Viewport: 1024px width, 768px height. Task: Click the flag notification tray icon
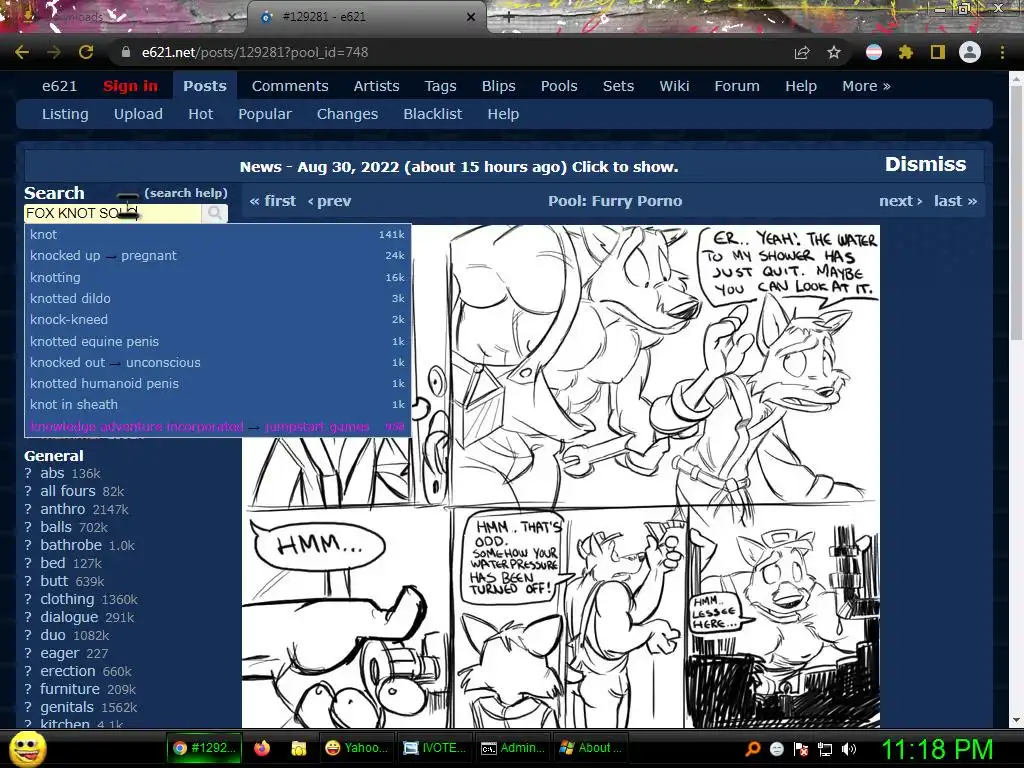coord(801,749)
